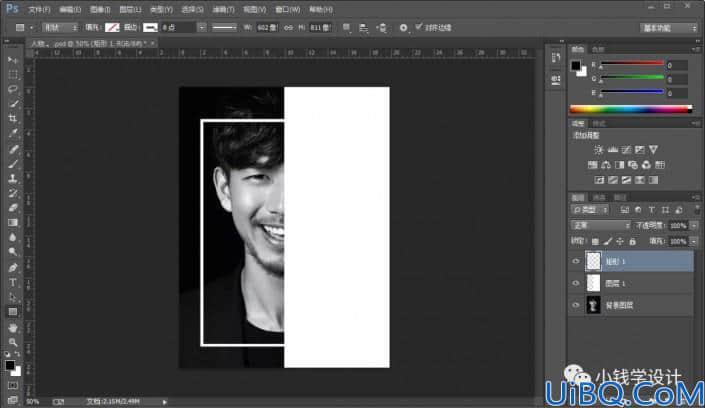Select the Pen tool
The height and width of the screenshot is (408, 705).
(x=13, y=268)
